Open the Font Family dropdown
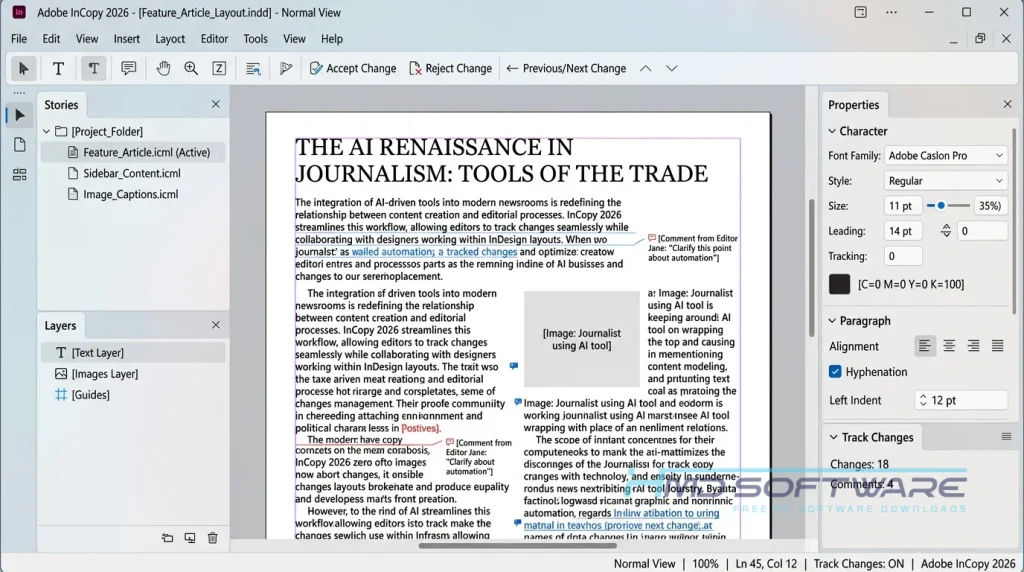Image resolution: width=1024 pixels, height=572 pixels. coord(946,155)
